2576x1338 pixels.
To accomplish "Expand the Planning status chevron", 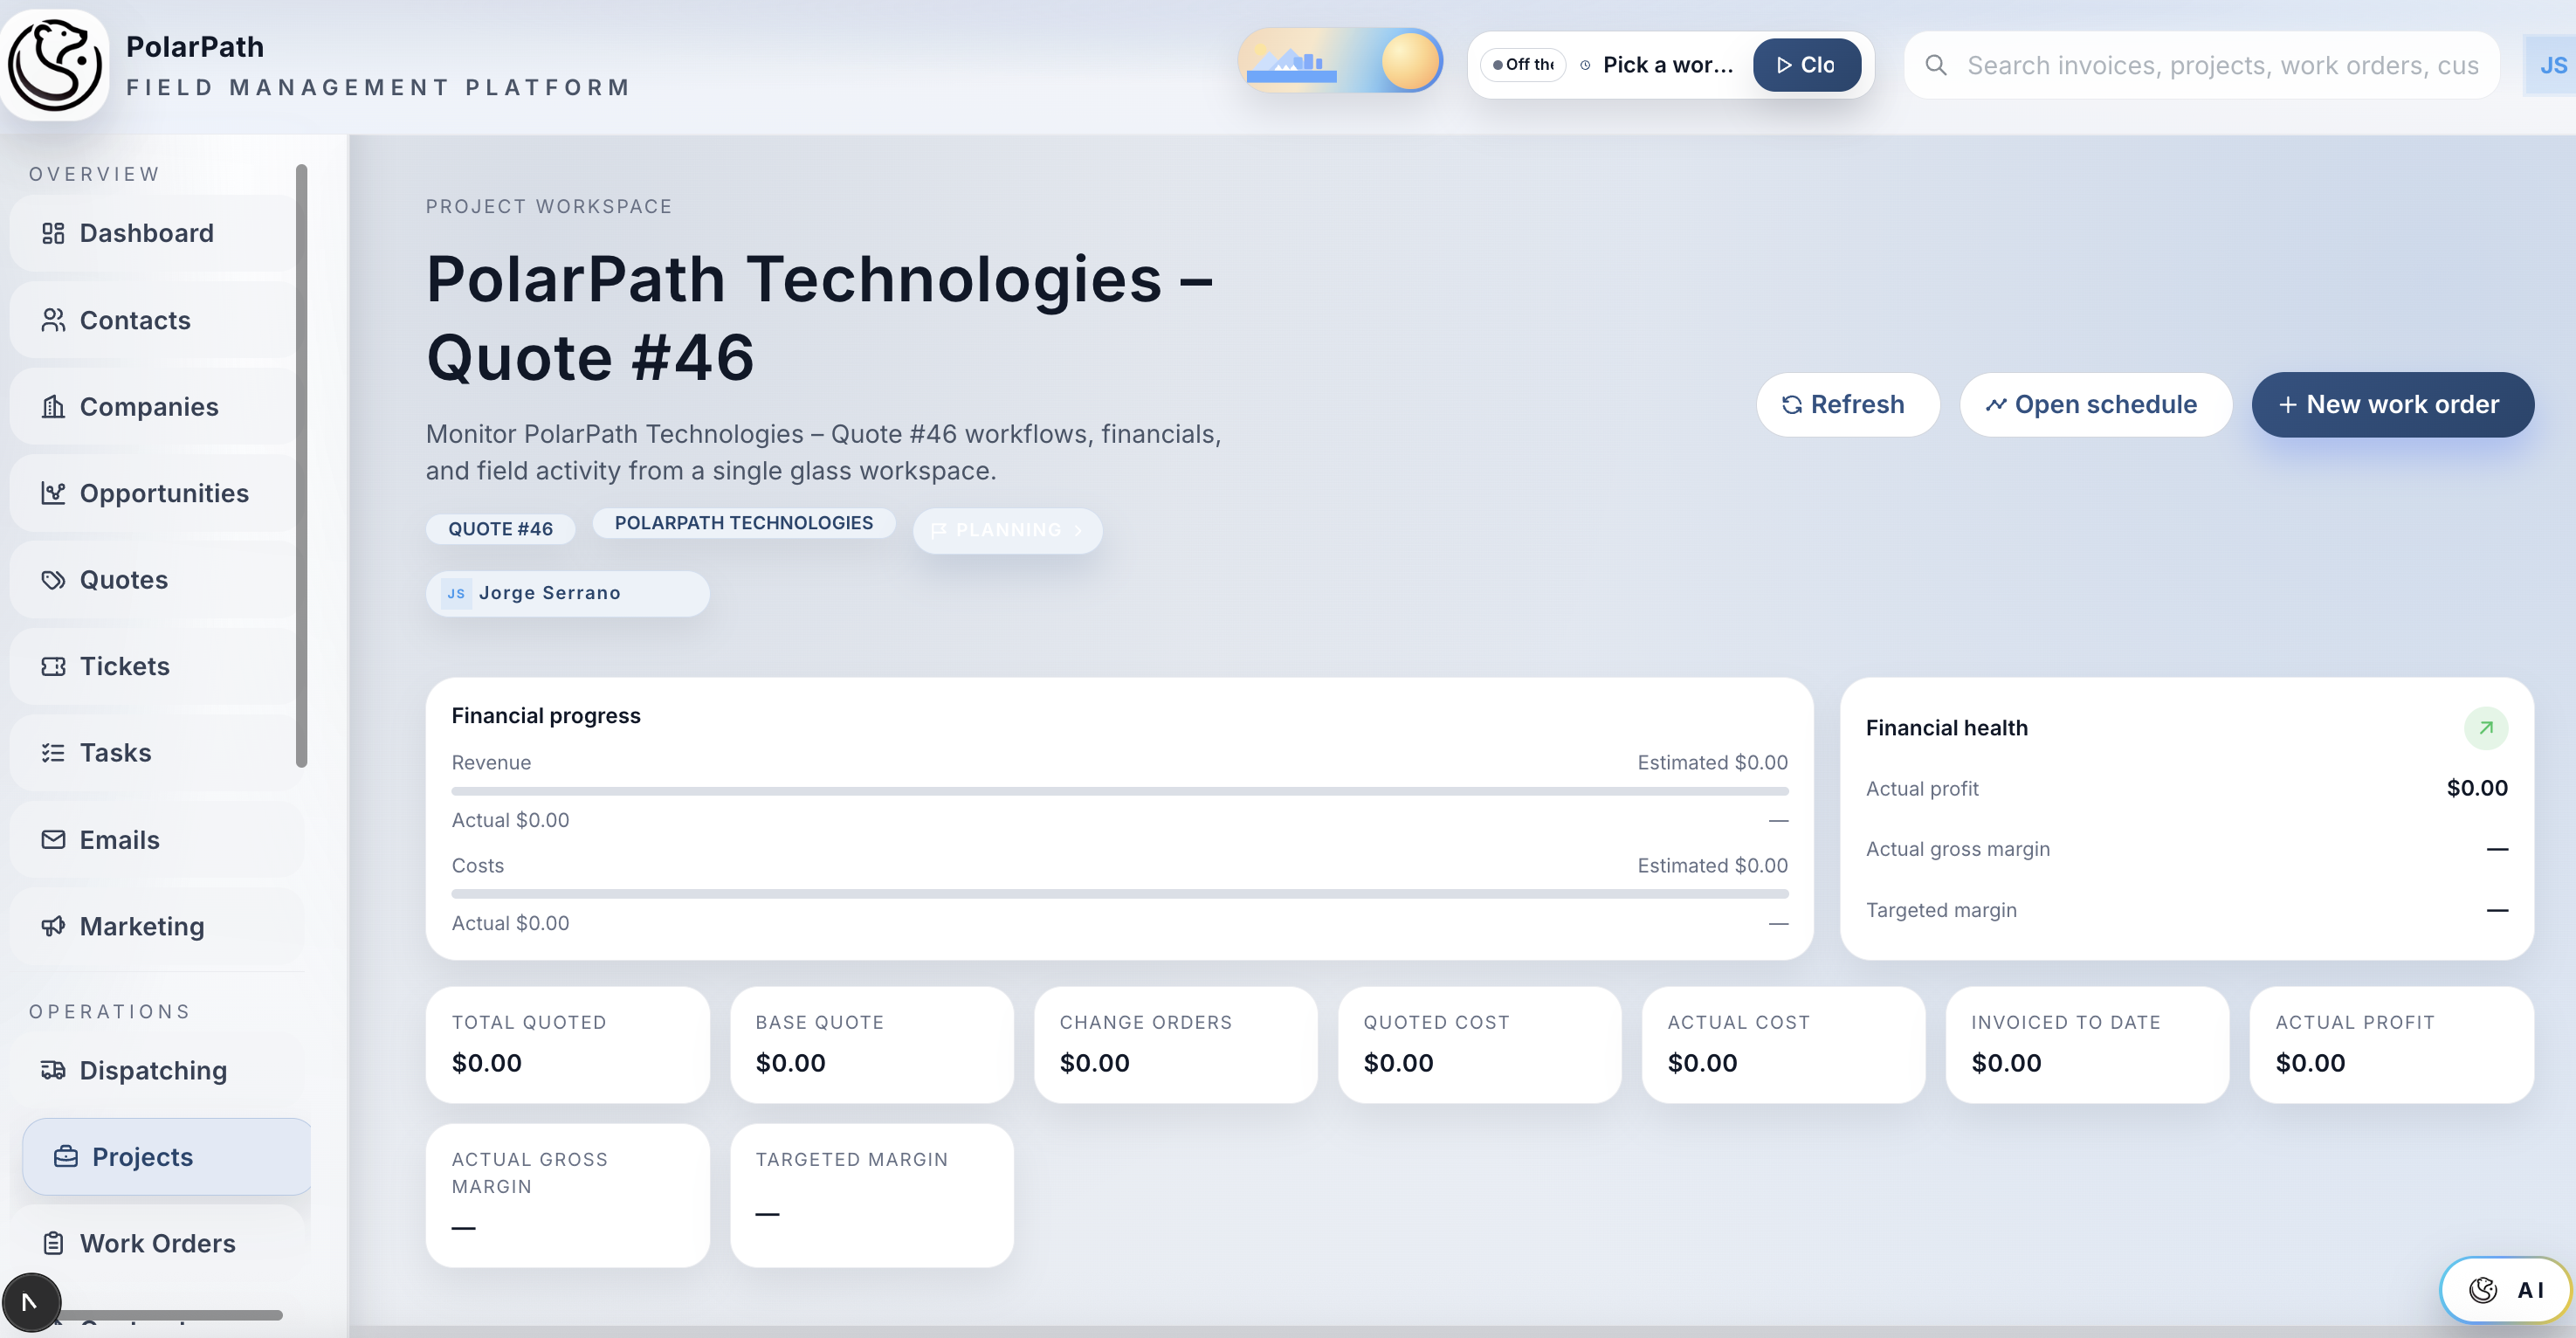I will point(1079,531).
